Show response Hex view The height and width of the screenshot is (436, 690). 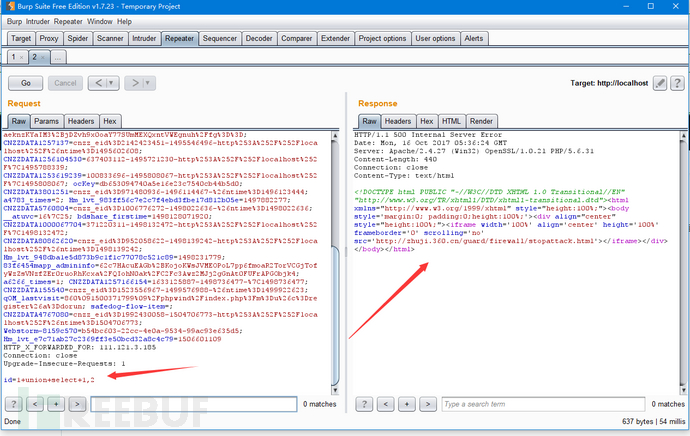427,121
